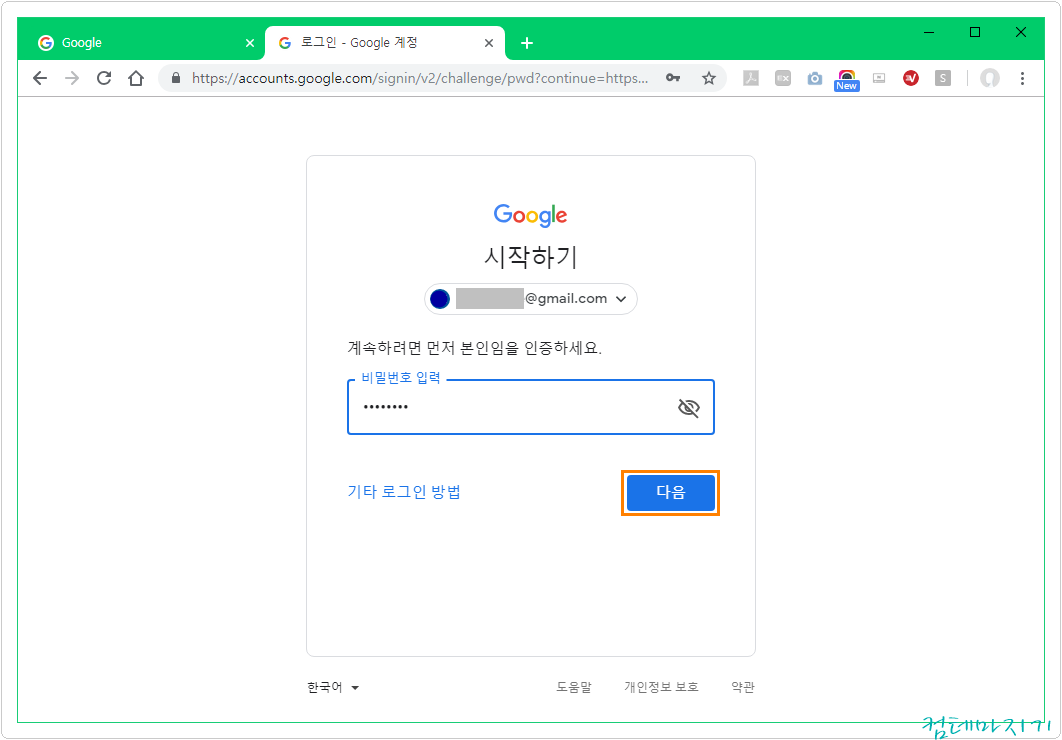This screenshot has height=740, width=1062.
Task: Open the Chrome three-dot menu
Action: 1022,79
